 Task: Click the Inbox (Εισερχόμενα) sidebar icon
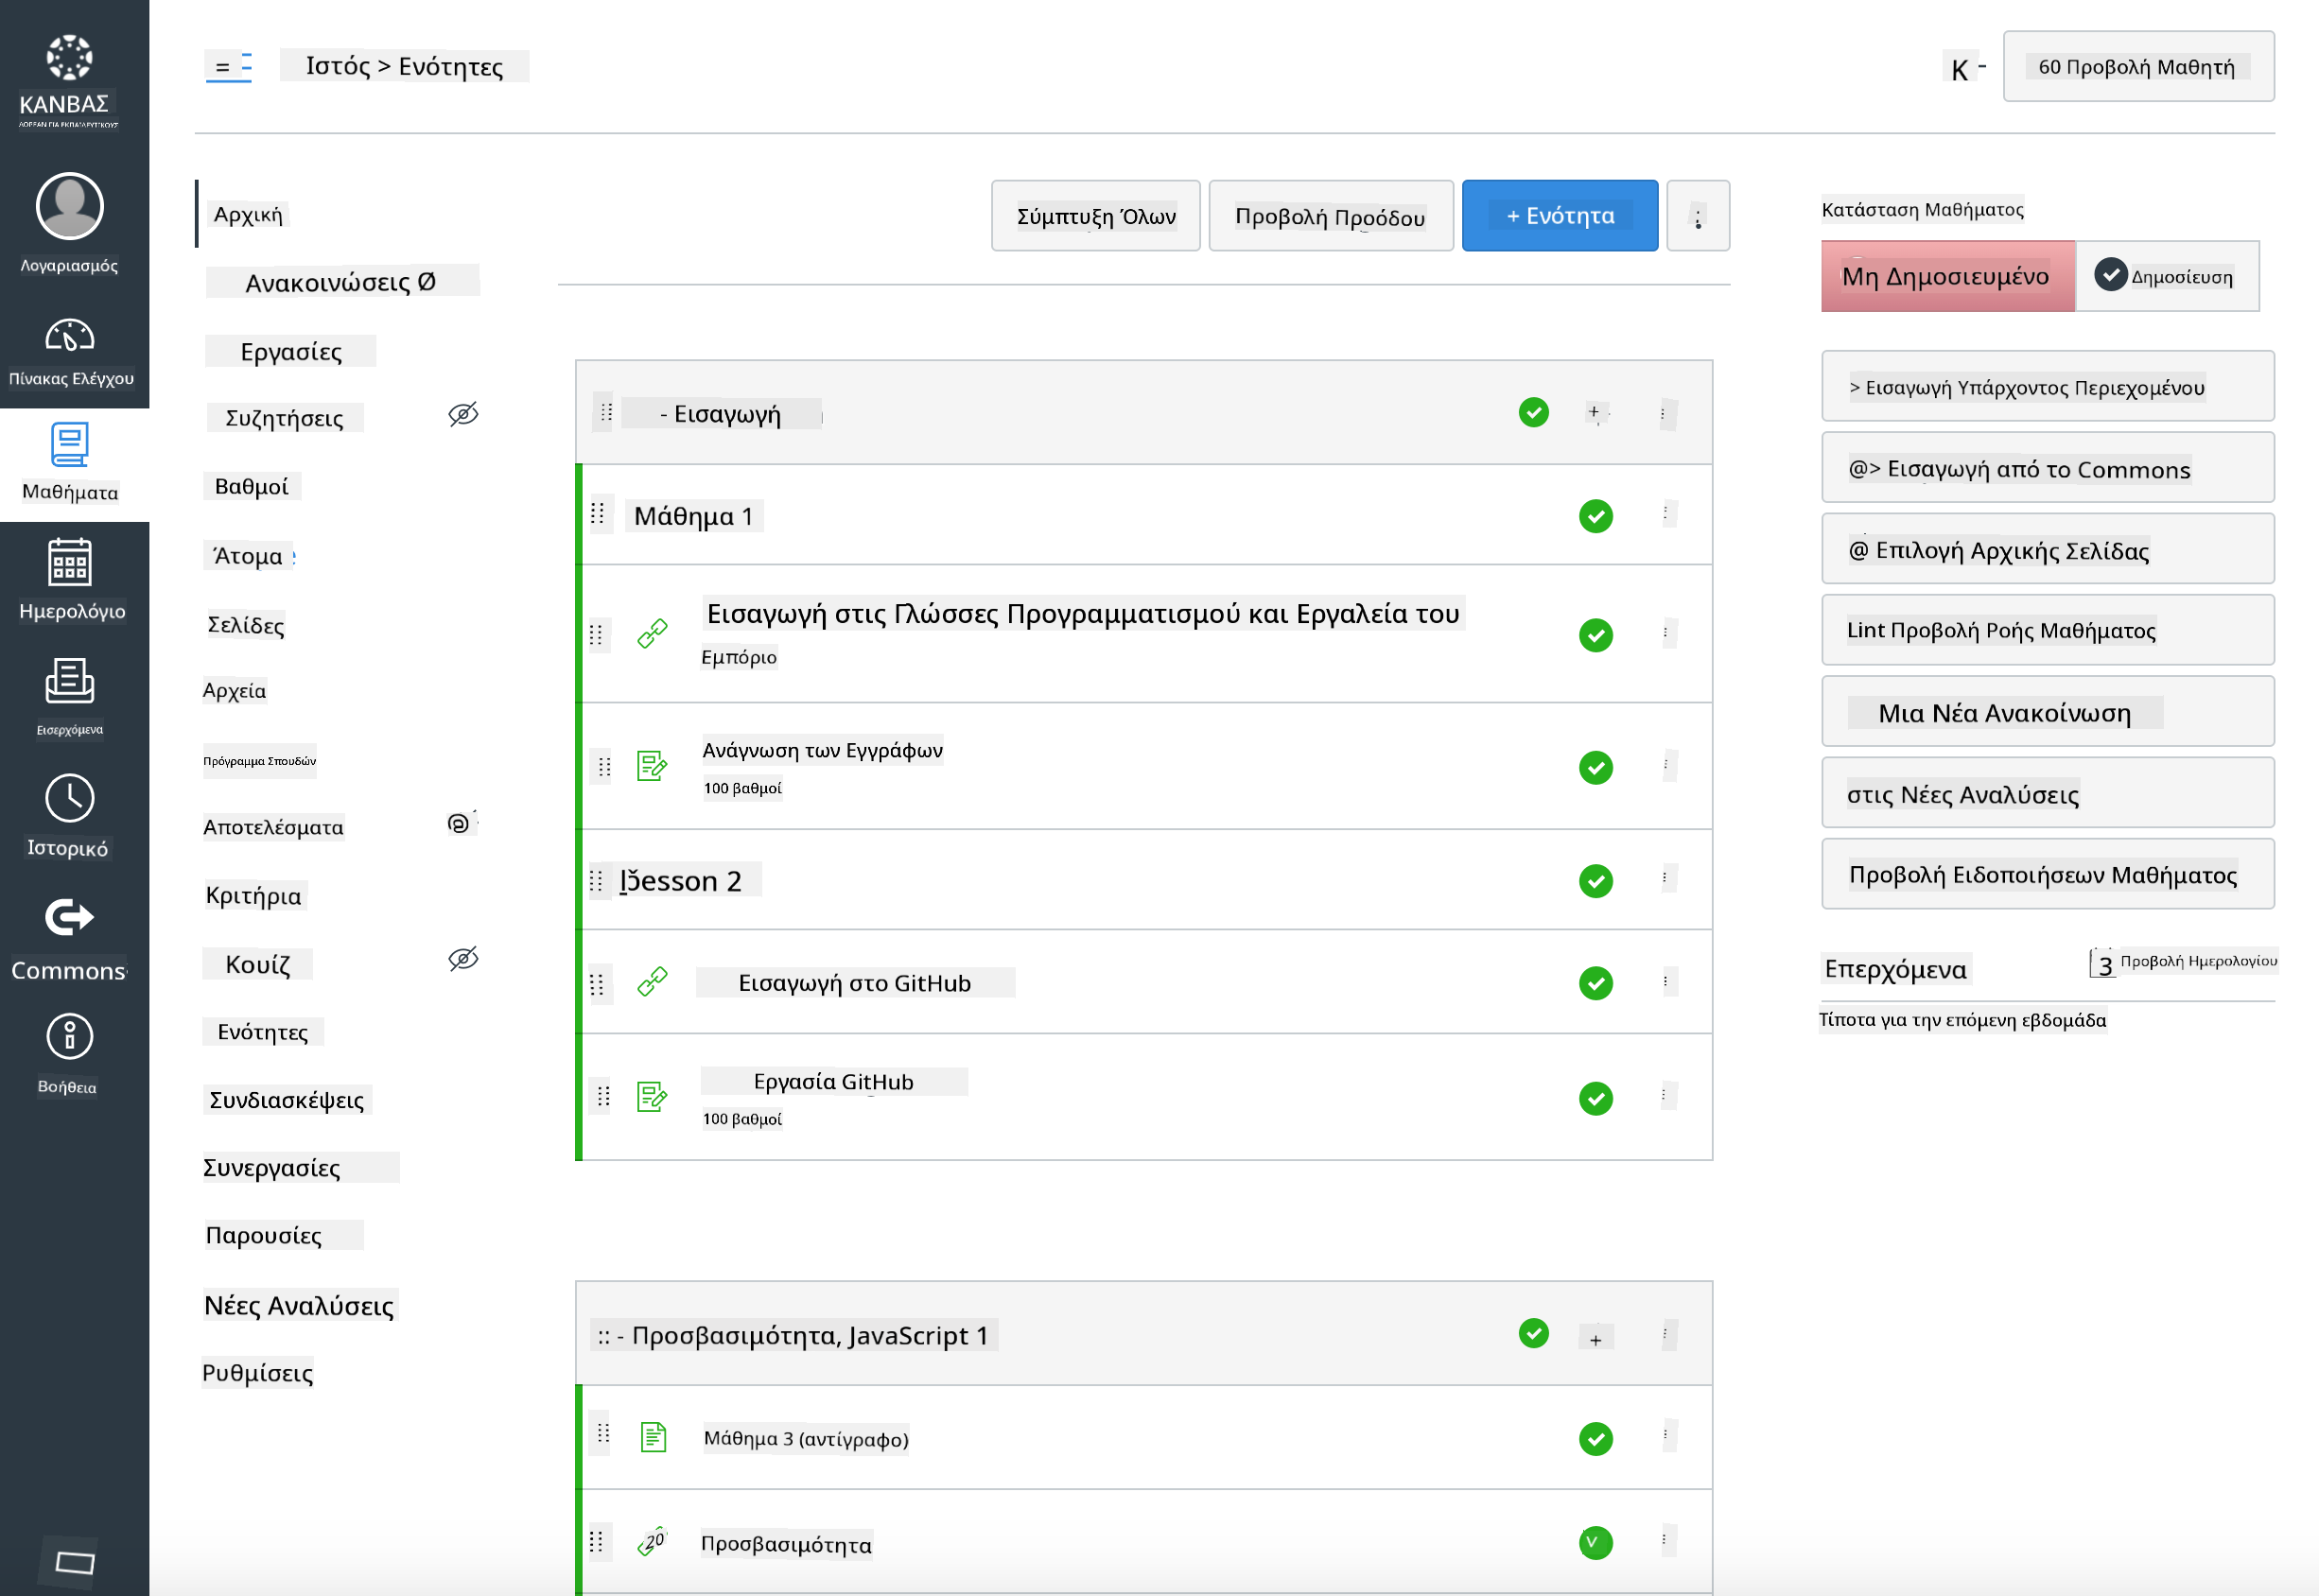point(69,682)
